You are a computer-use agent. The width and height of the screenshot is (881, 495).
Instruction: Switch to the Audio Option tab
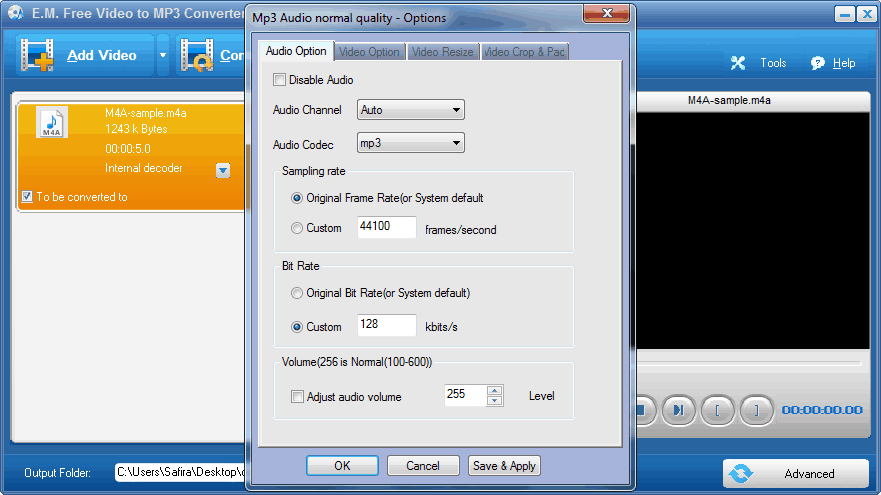tap(296, 51)
